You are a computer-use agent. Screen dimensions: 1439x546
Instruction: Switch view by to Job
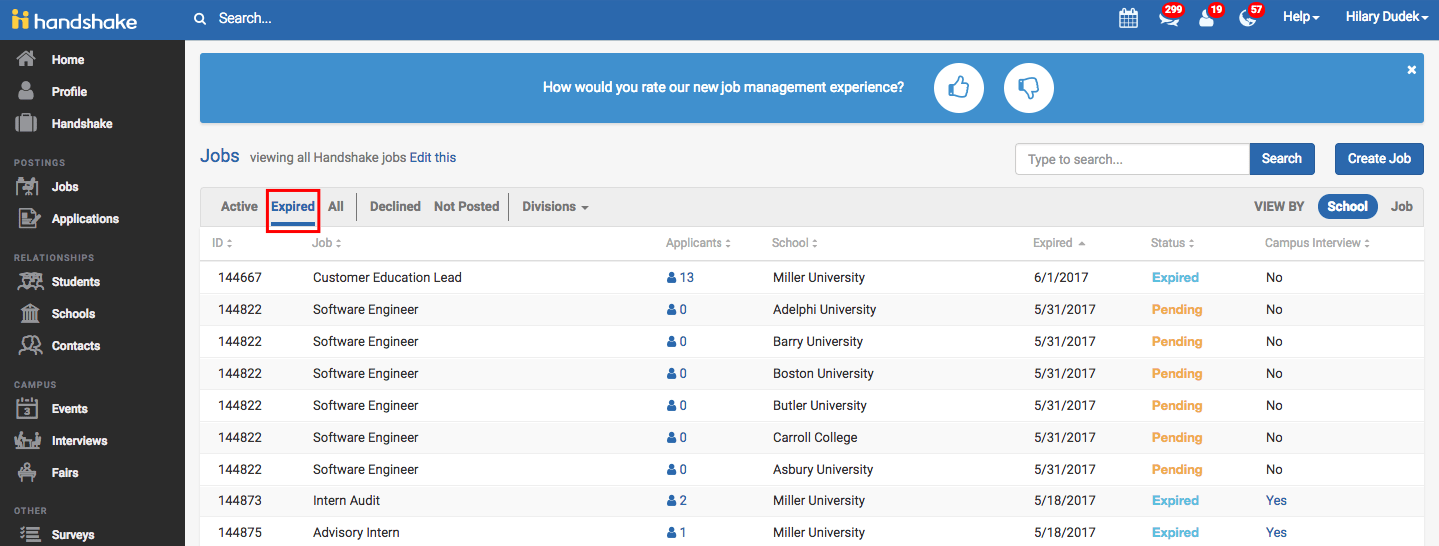pos(1402,207)
